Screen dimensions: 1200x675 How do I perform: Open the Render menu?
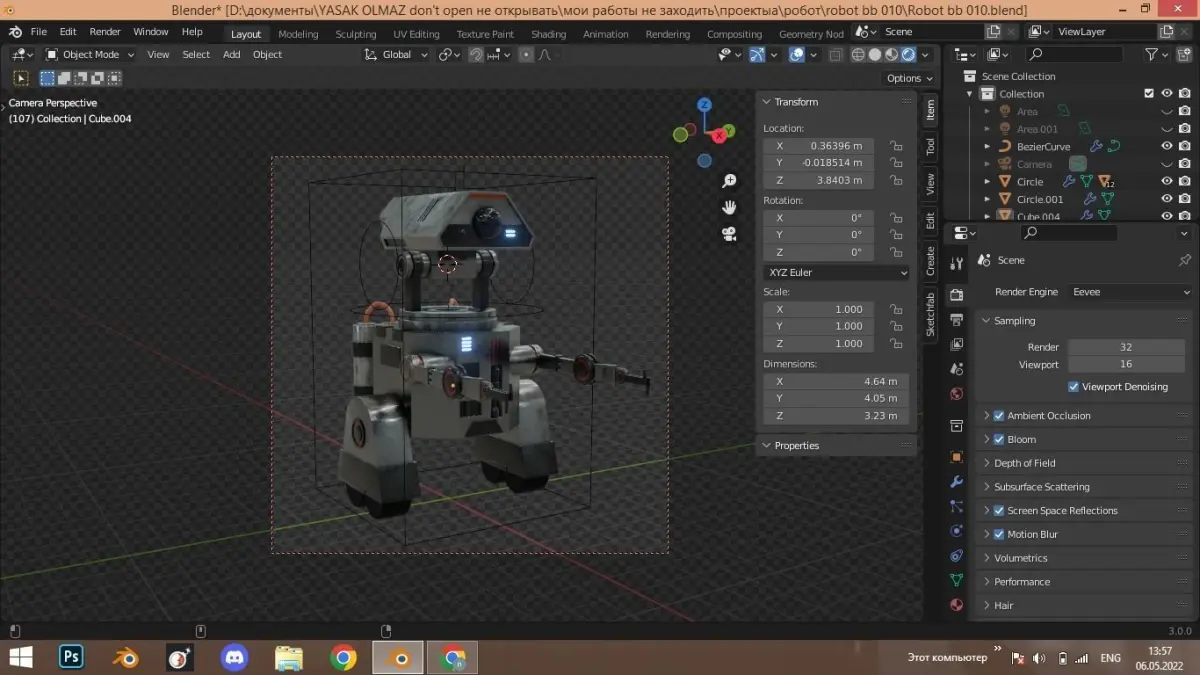click(x=105, y=32)
